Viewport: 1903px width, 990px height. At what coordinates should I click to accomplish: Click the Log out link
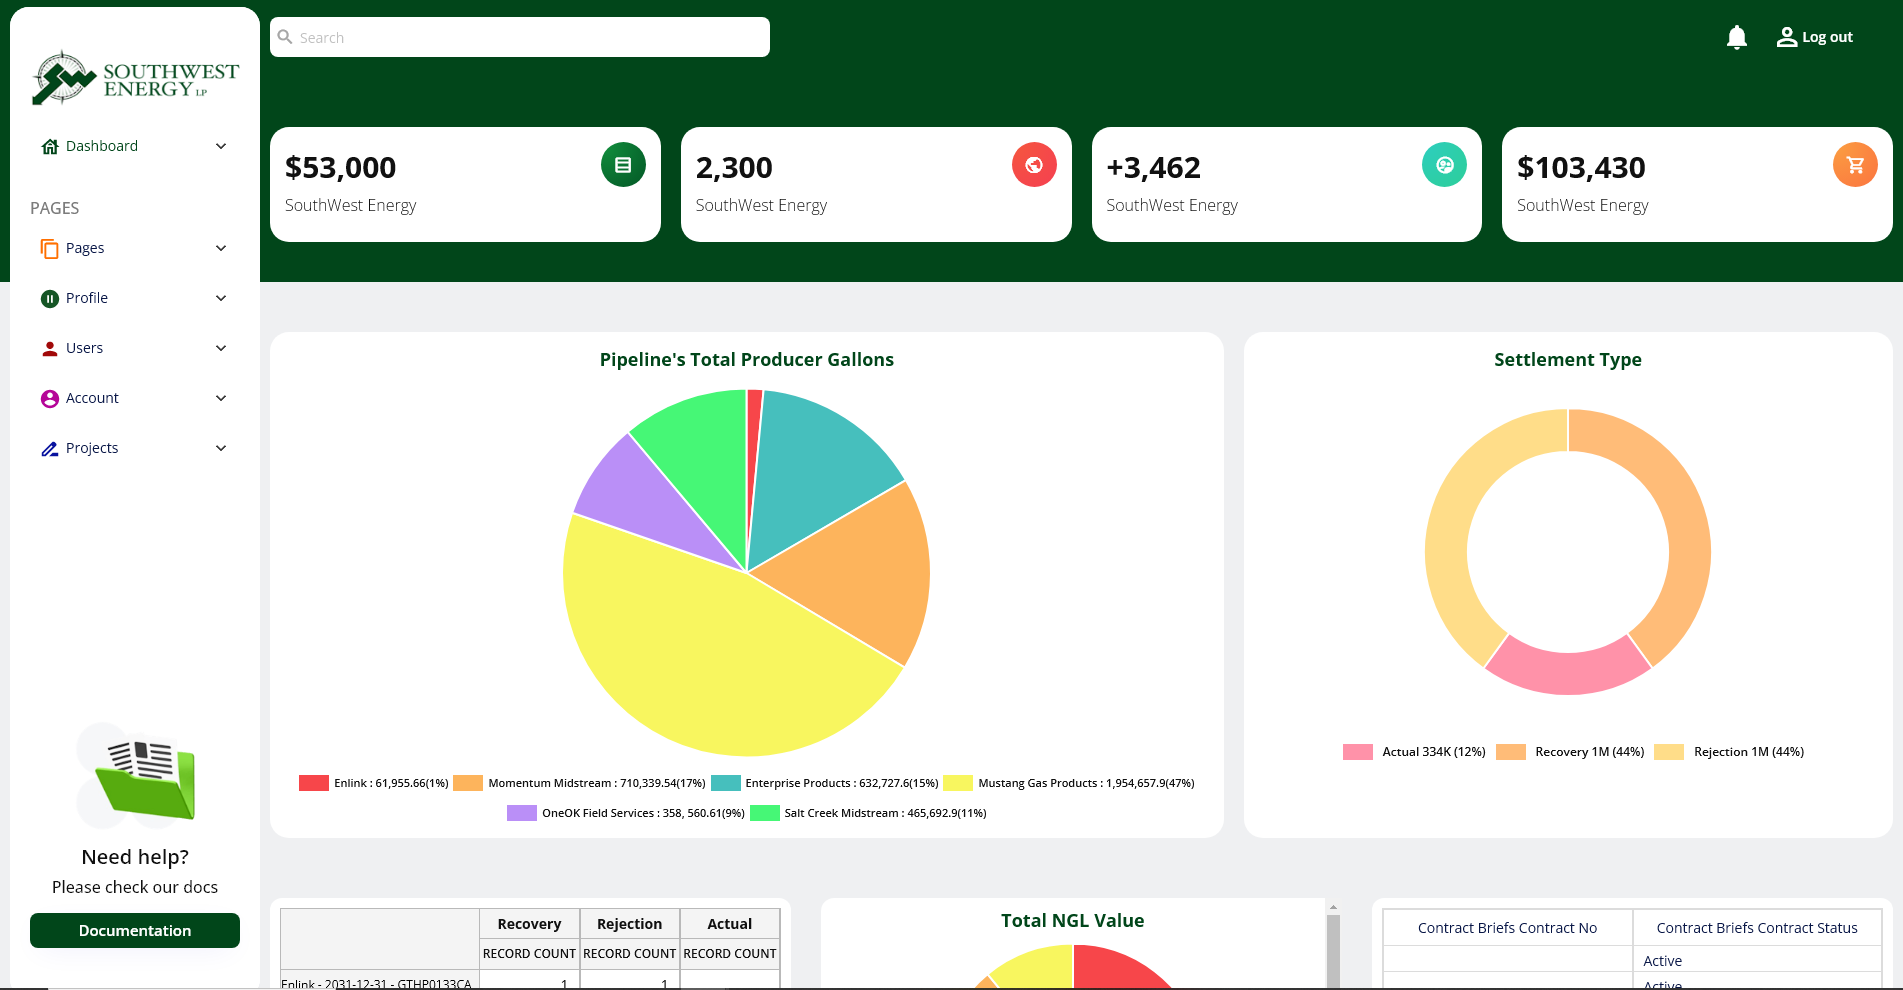(x=1827, y=37)
